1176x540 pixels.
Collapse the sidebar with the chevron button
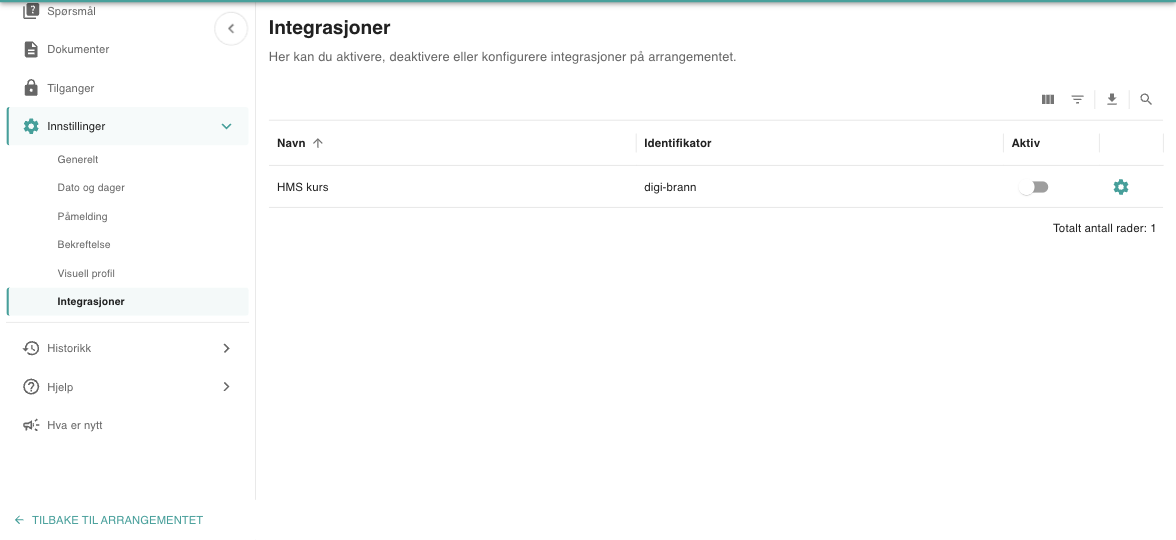pyautogui.click(x=231, y=29)
